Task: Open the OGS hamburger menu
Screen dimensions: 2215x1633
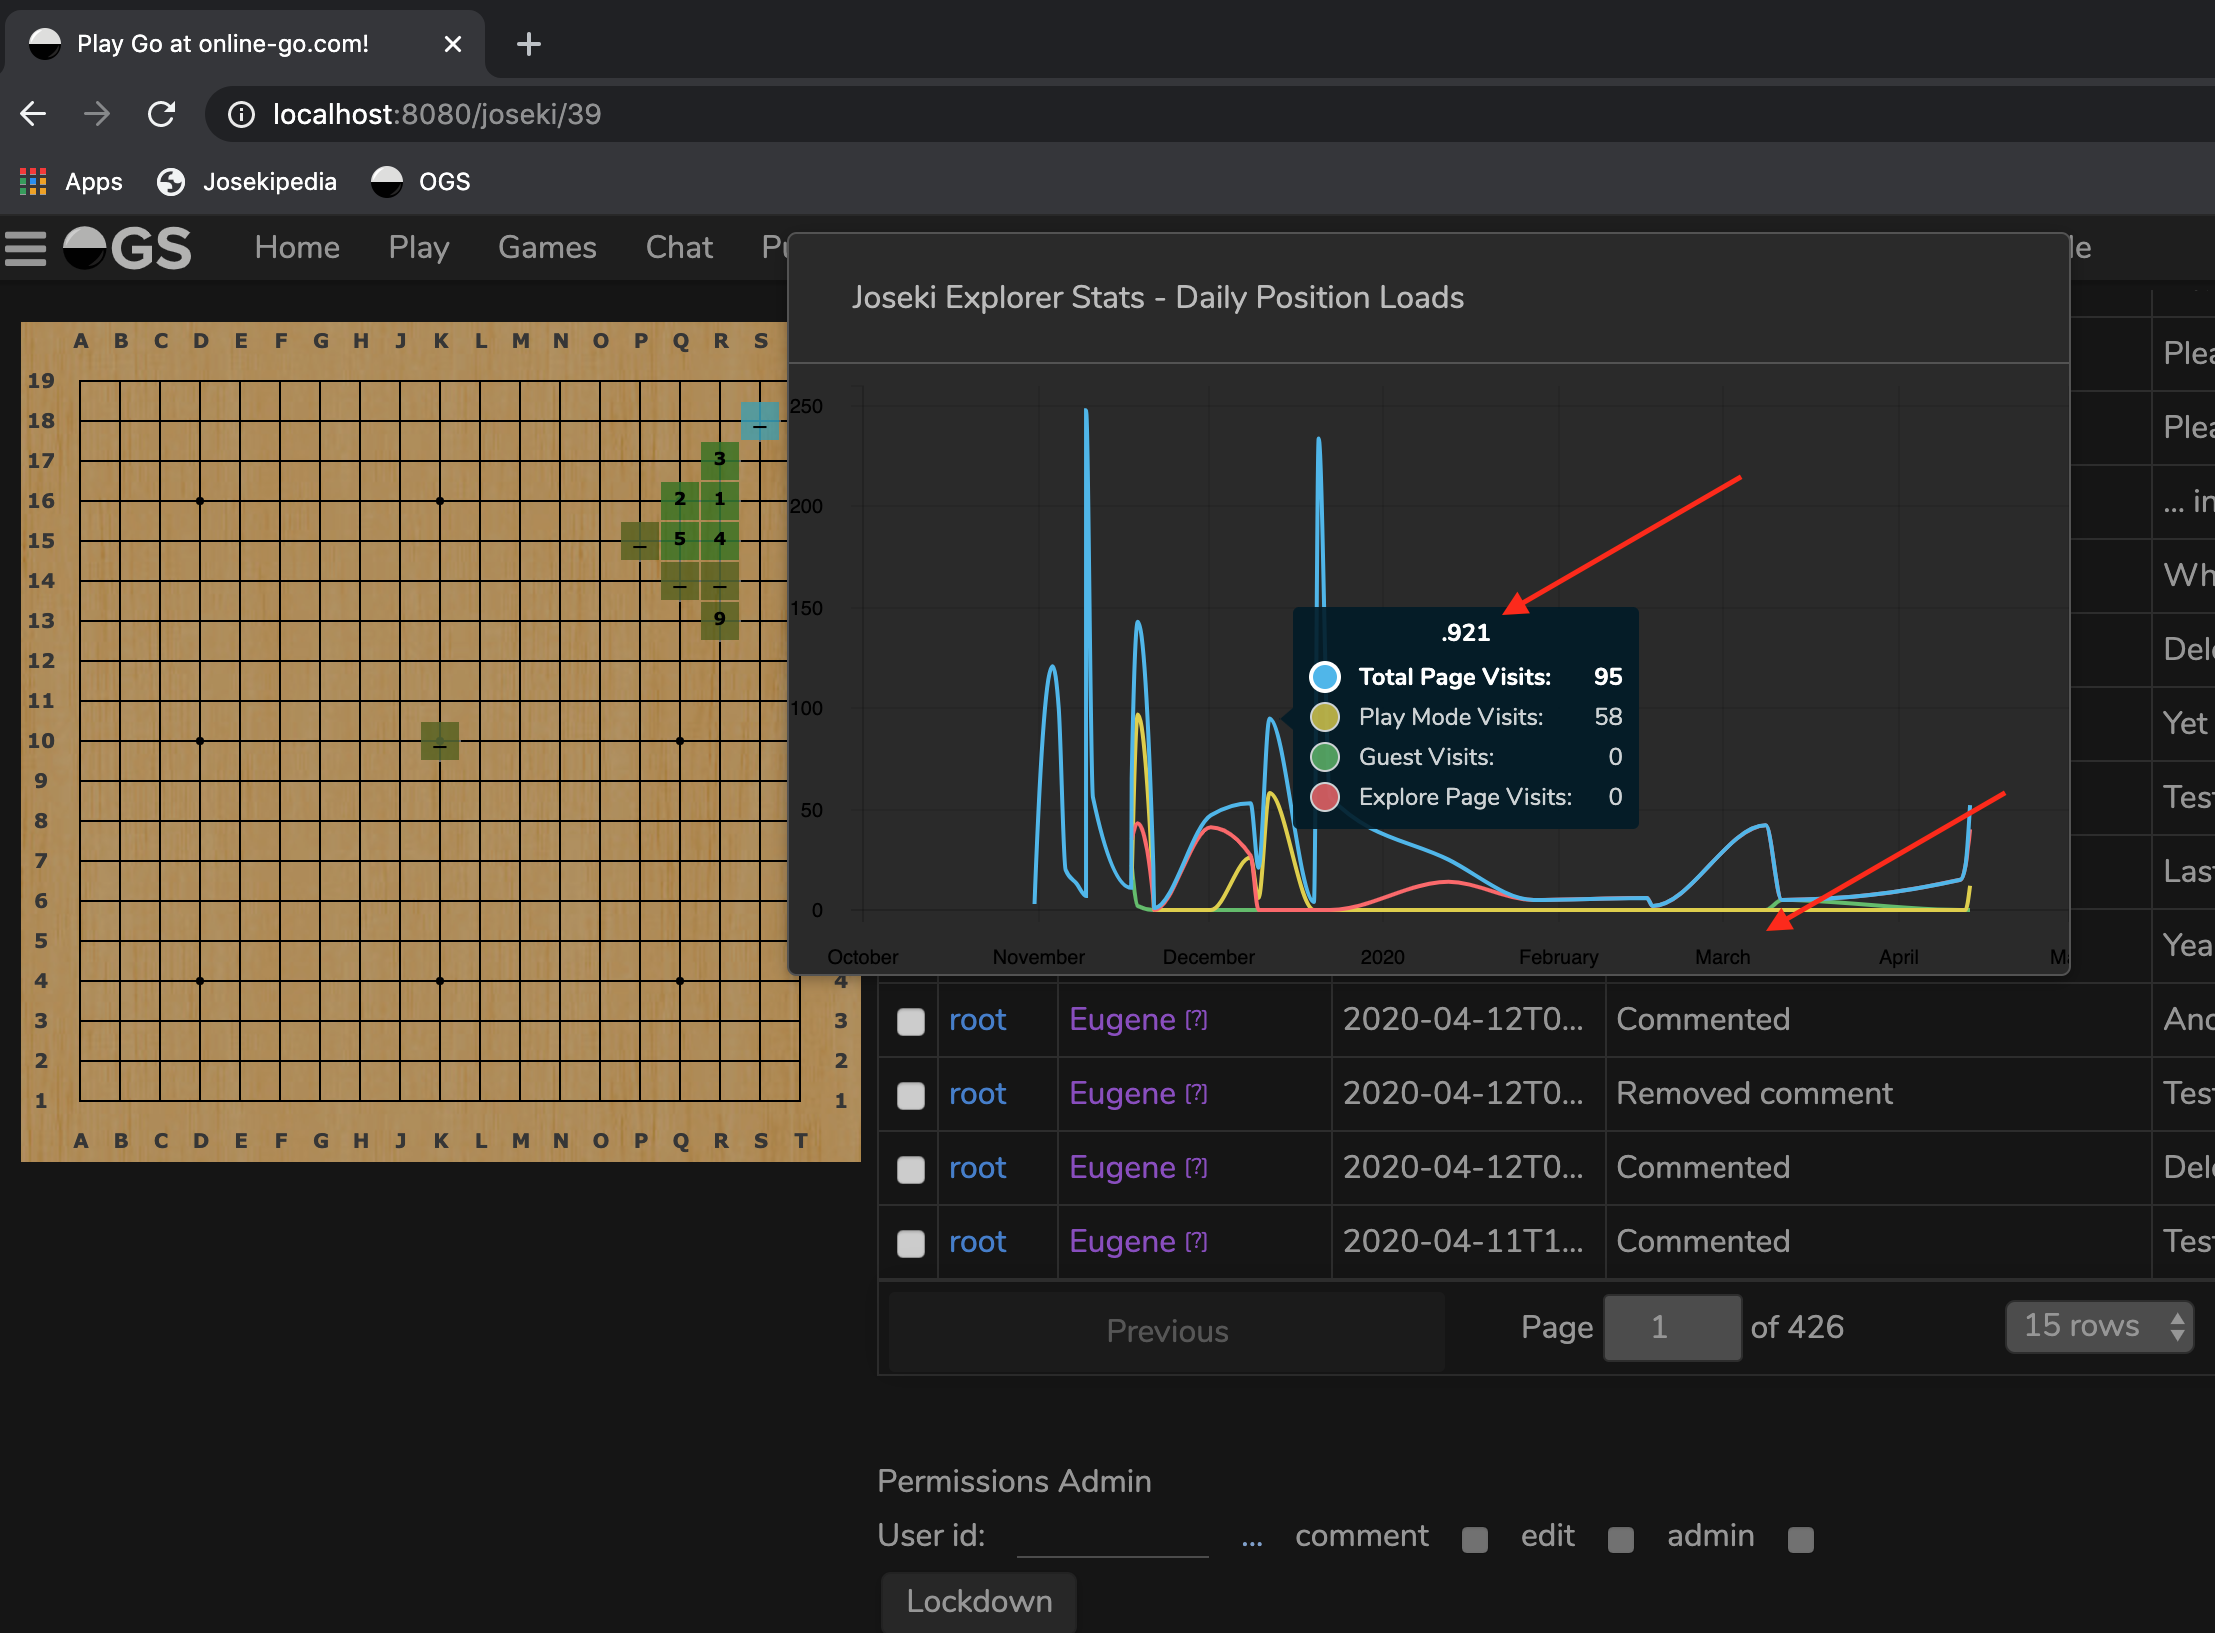Action: pos(26,248)
